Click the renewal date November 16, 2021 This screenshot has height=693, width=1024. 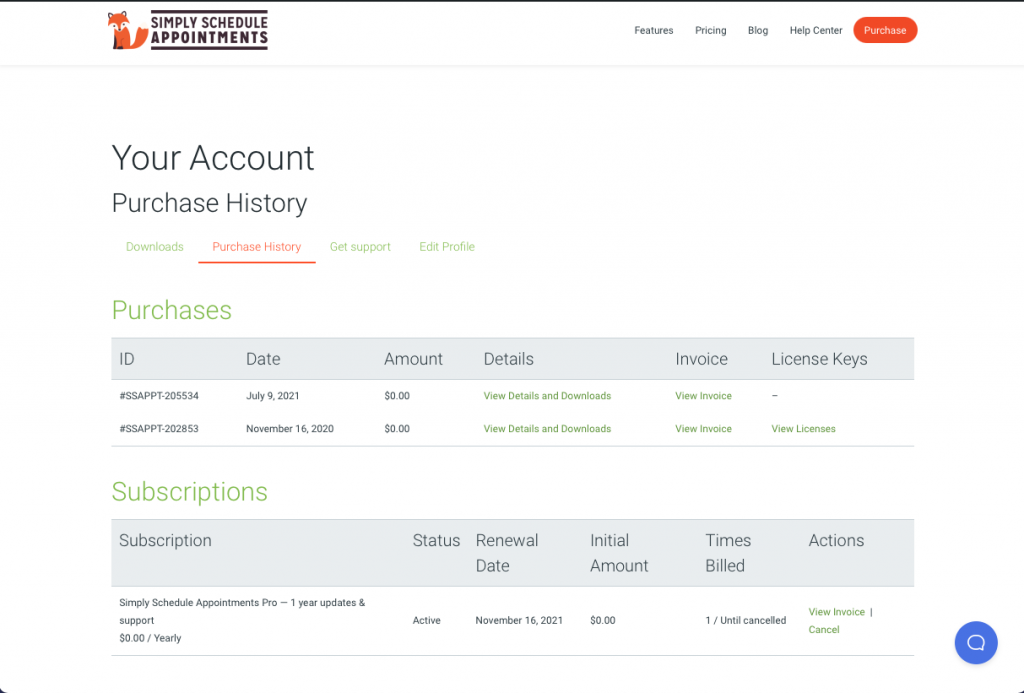519,620
